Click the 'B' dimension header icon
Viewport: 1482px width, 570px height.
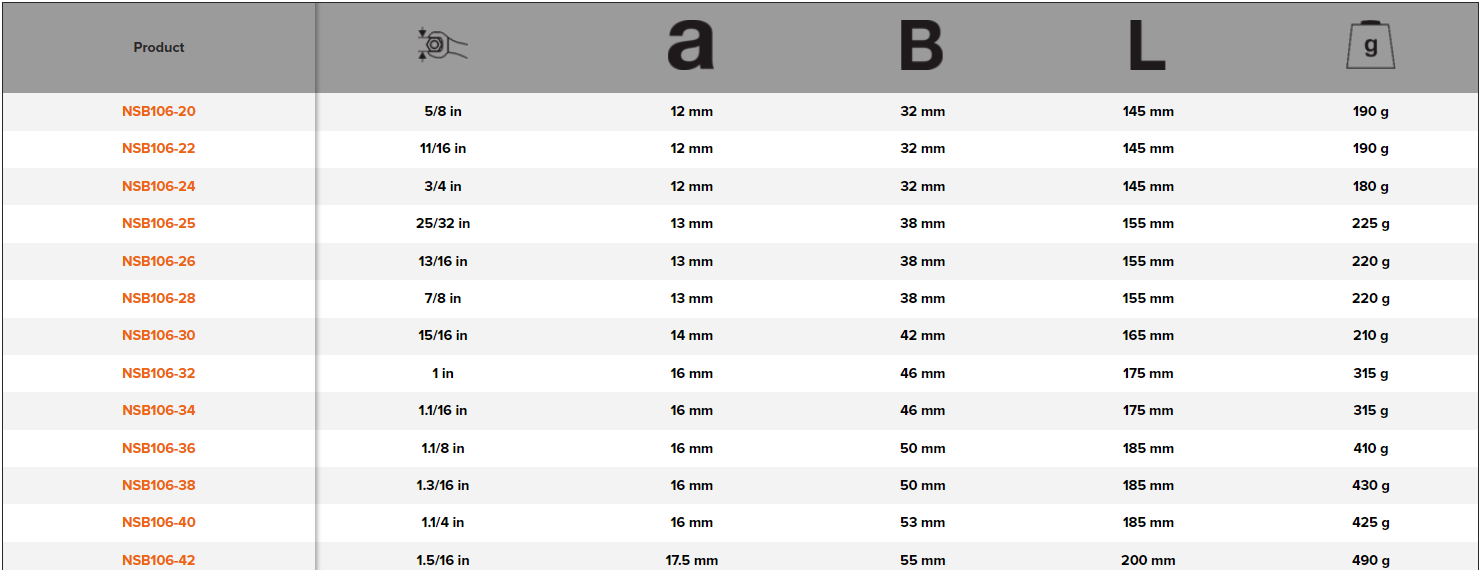point(921,47)
